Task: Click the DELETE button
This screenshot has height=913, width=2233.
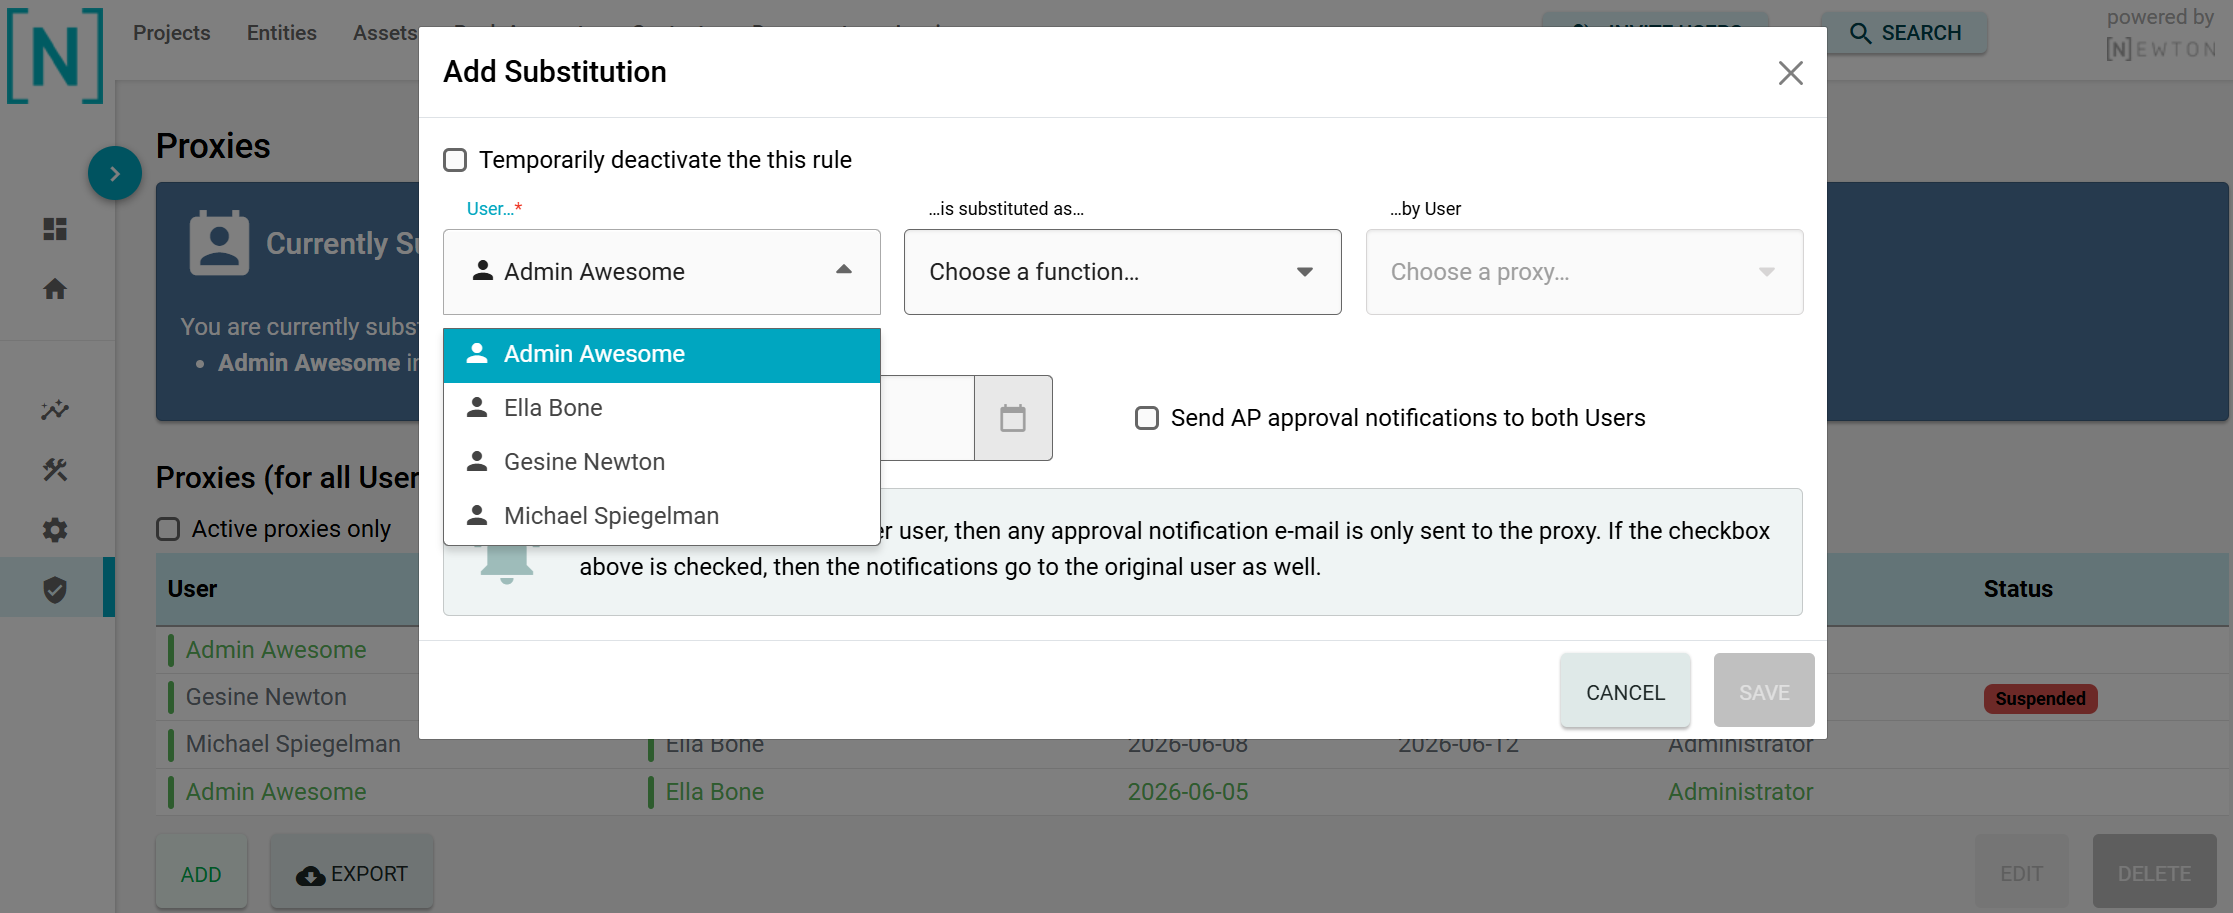Action: 2154,874
